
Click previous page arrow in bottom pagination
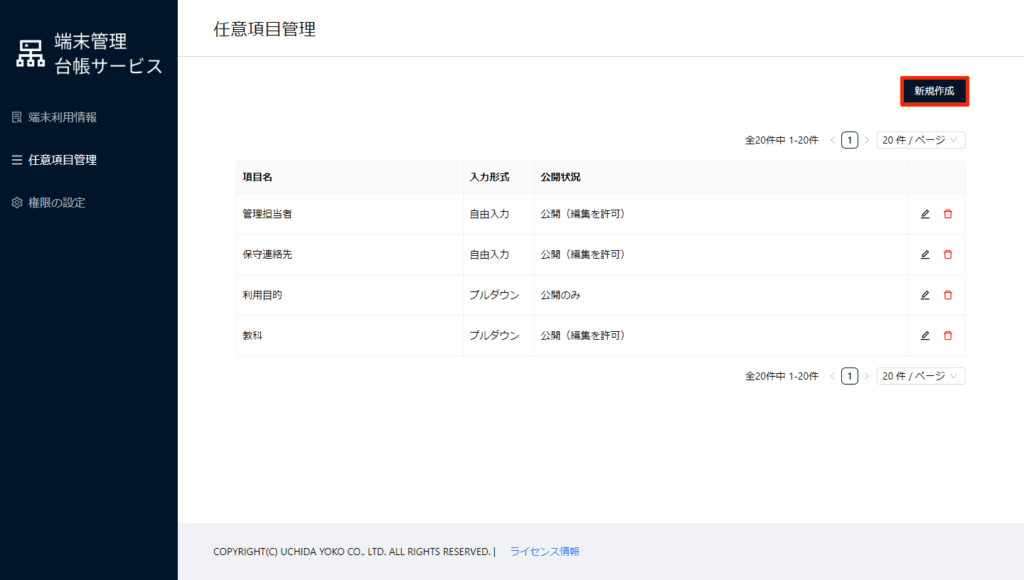coord(832,376)
